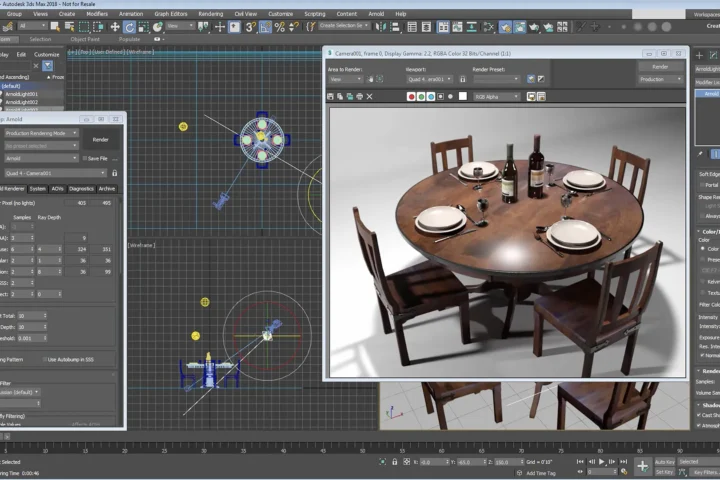Open the Area to Render View dropdown

coord(345,79)
